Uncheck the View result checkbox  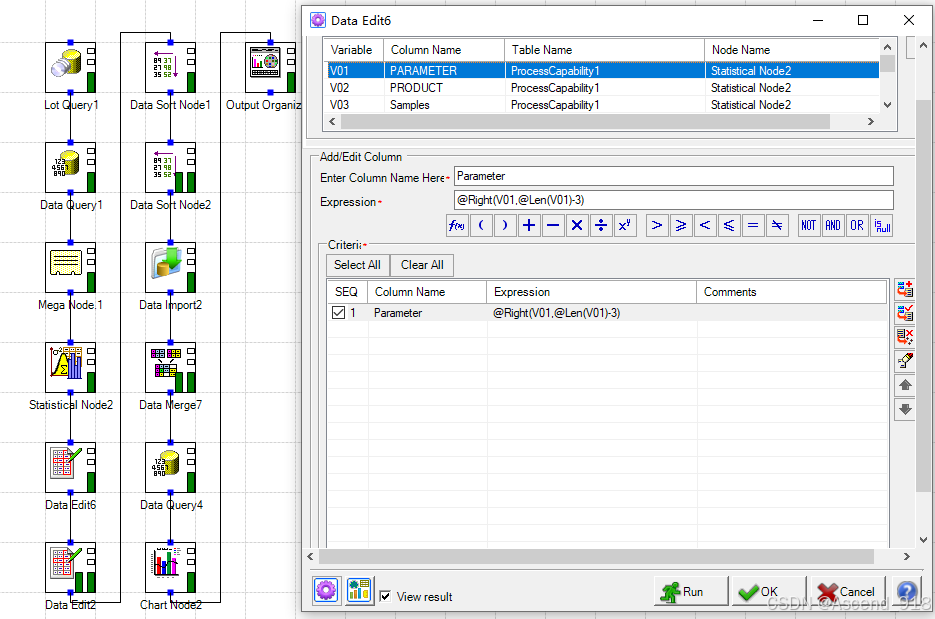[x=384, y=596]
